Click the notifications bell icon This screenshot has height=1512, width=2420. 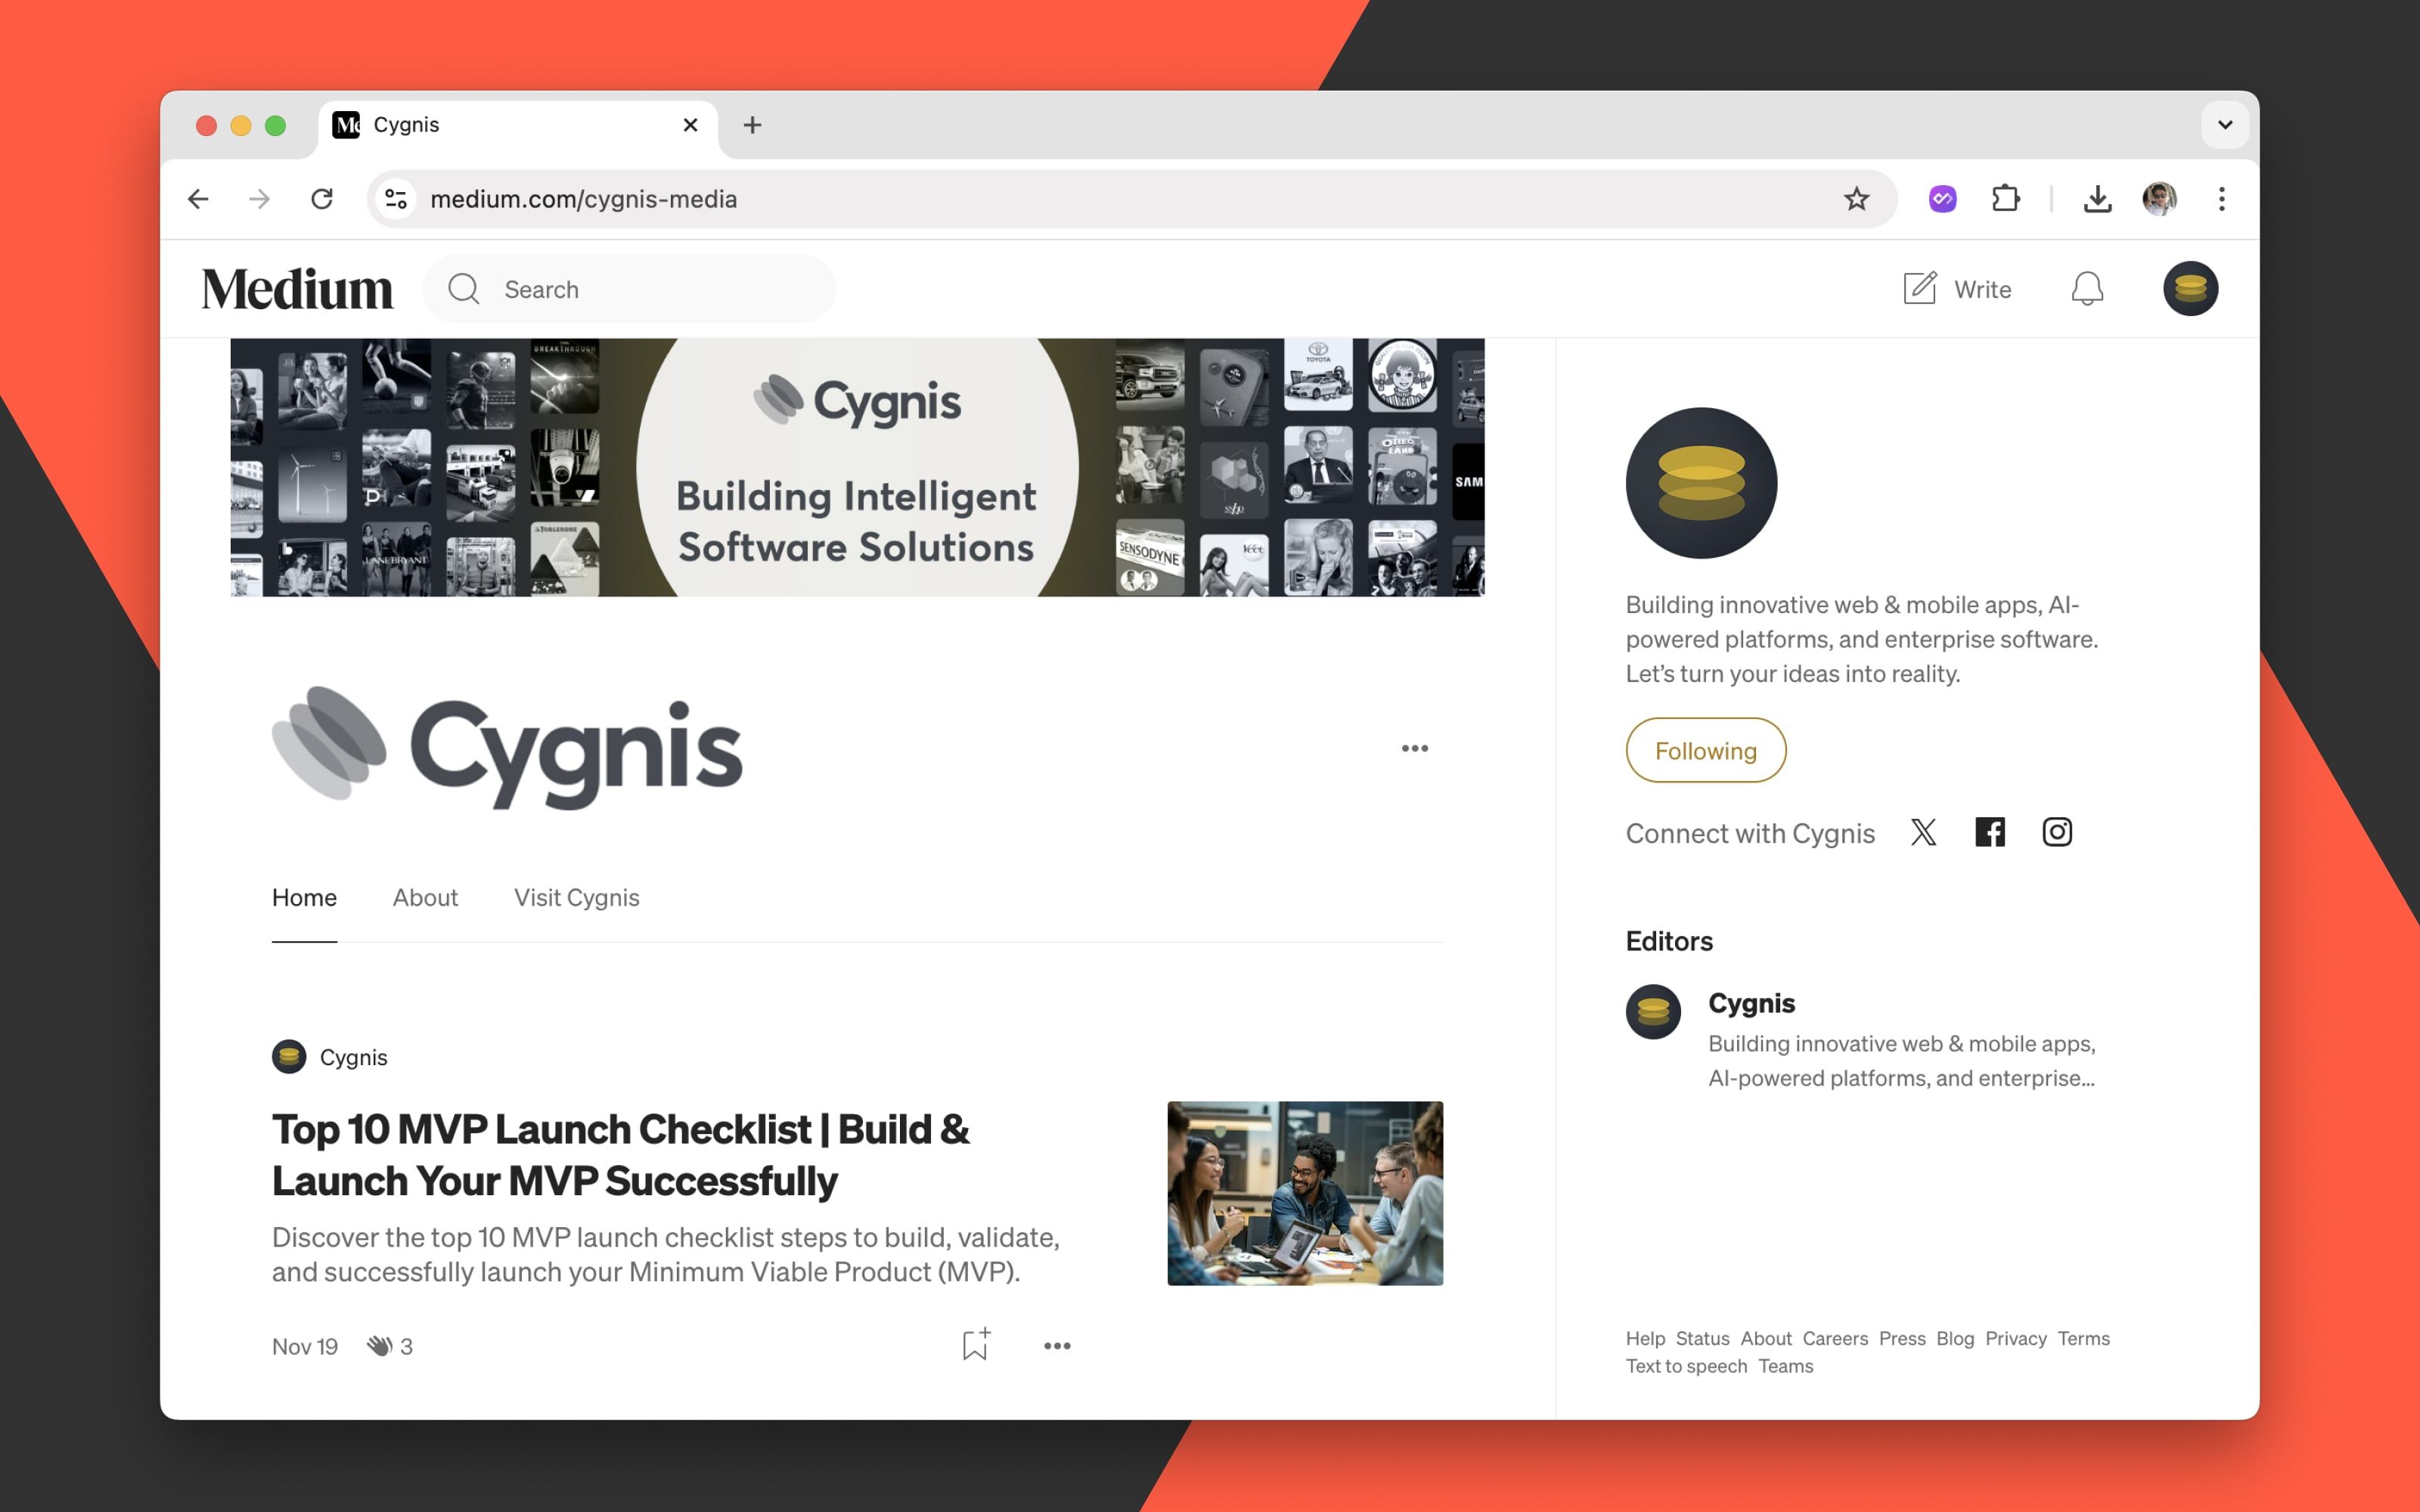(2086, 289)
